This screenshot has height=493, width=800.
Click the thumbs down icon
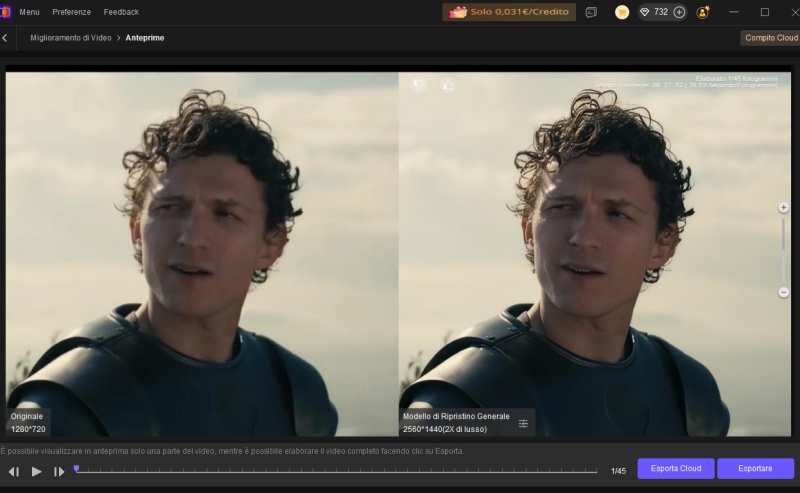pyautogui.click(x=418, y=85)
